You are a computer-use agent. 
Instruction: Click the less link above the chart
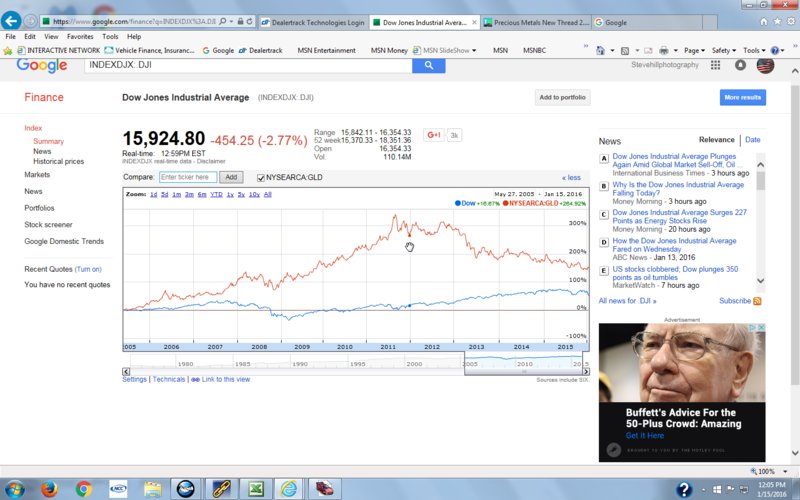(571, 178)
